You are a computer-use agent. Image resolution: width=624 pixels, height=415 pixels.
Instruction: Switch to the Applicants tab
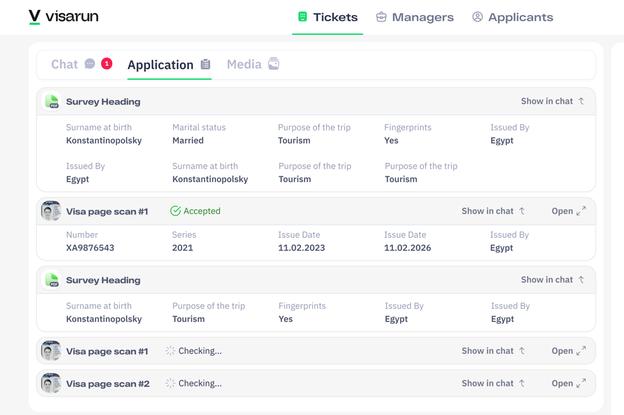[x=513, y=17]
